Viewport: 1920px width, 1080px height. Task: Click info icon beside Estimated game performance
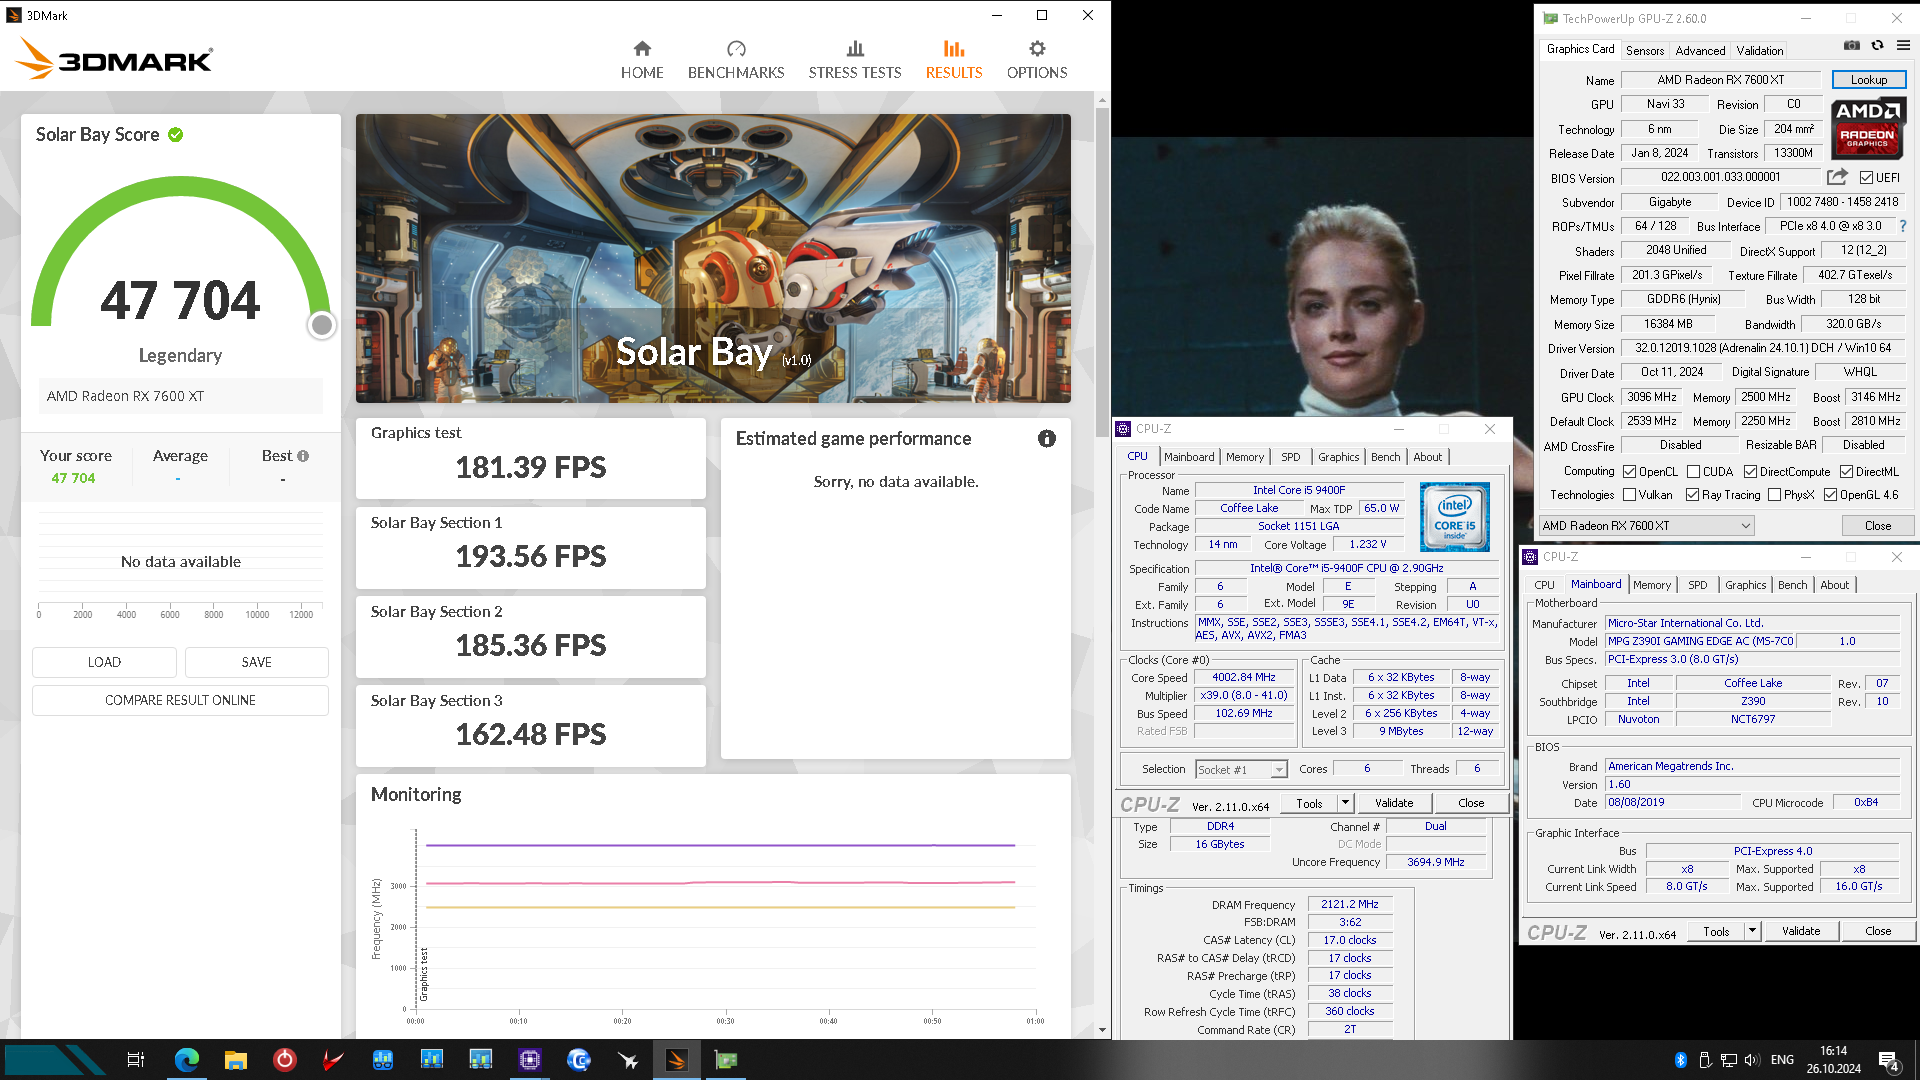click(1047, 439)
